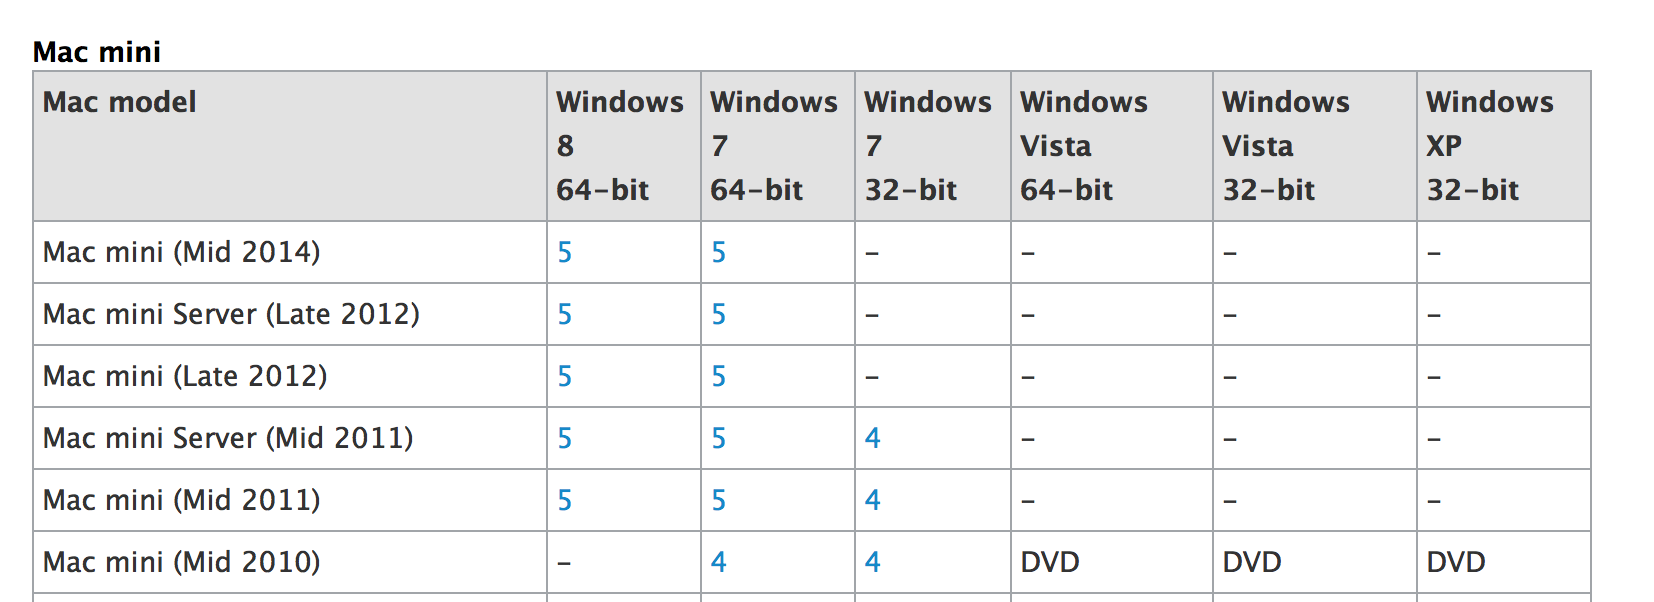Image resolution: width=1654 pixels, height=602 pixels.
Task: Click Windows 8 link for Mac mini (Mid 2011)
Action: 565,501
